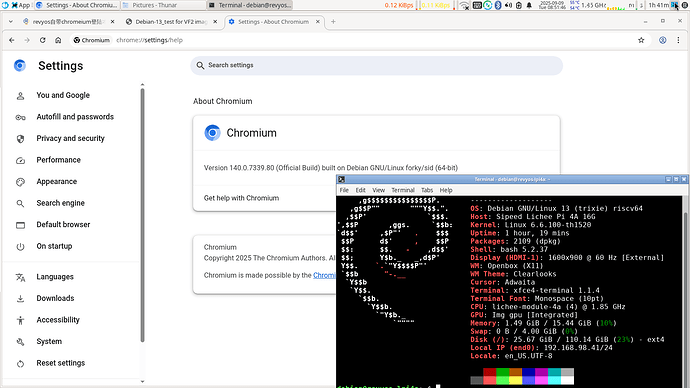Click the download icon beside Downloads
690x388 pixels.
(20, 299)
